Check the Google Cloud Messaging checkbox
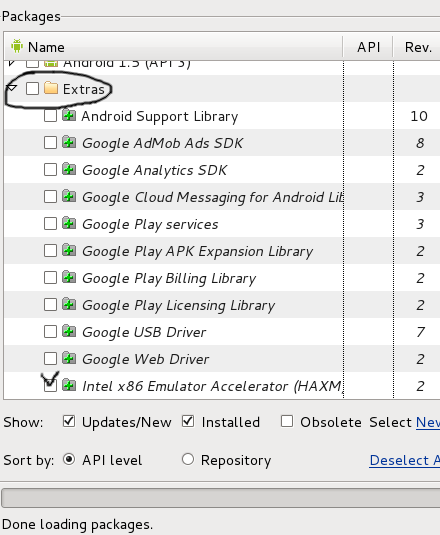 [x=50, y=197]
